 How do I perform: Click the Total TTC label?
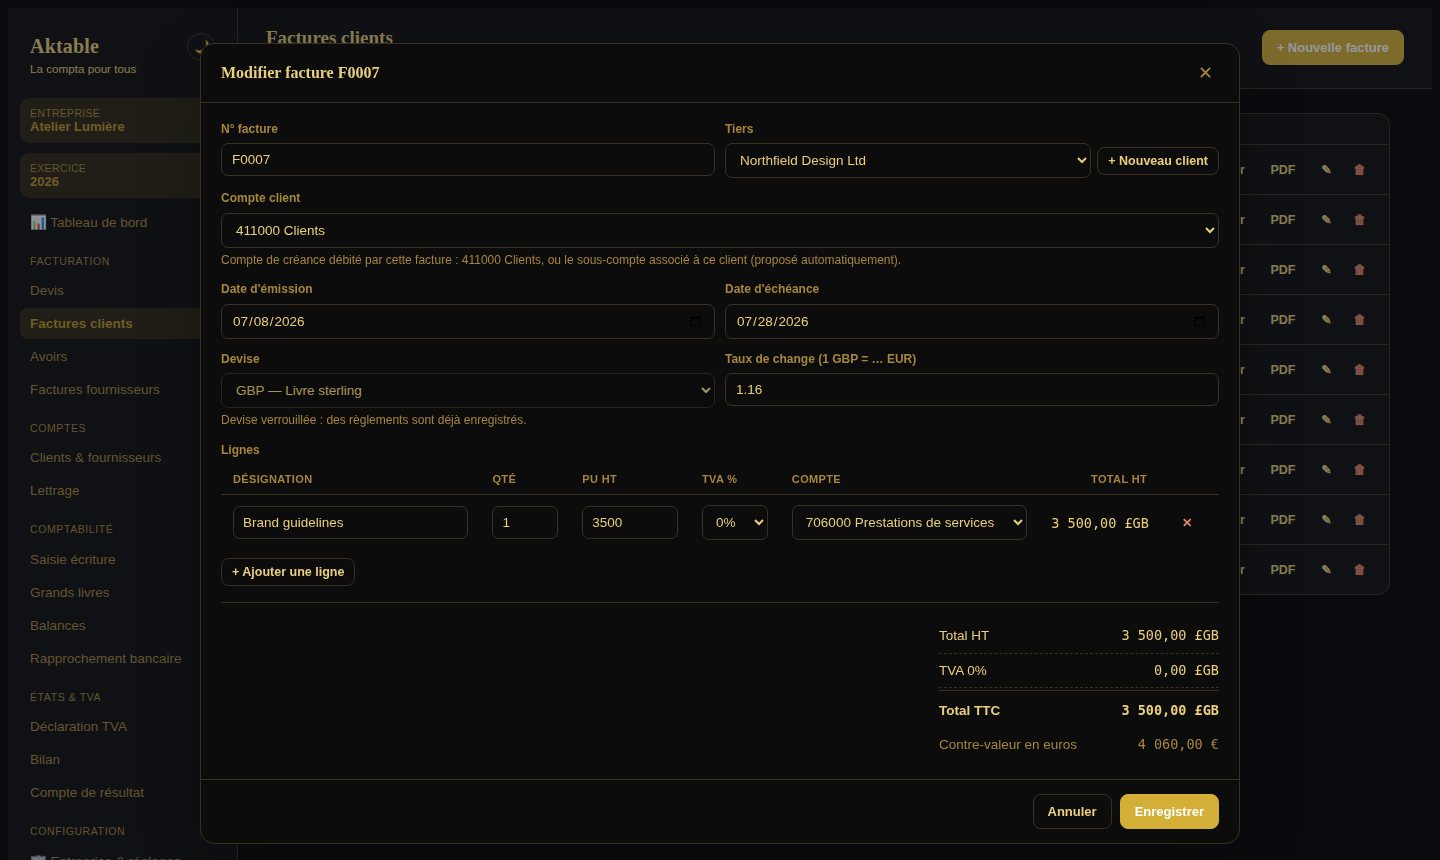tap(969, 710)
